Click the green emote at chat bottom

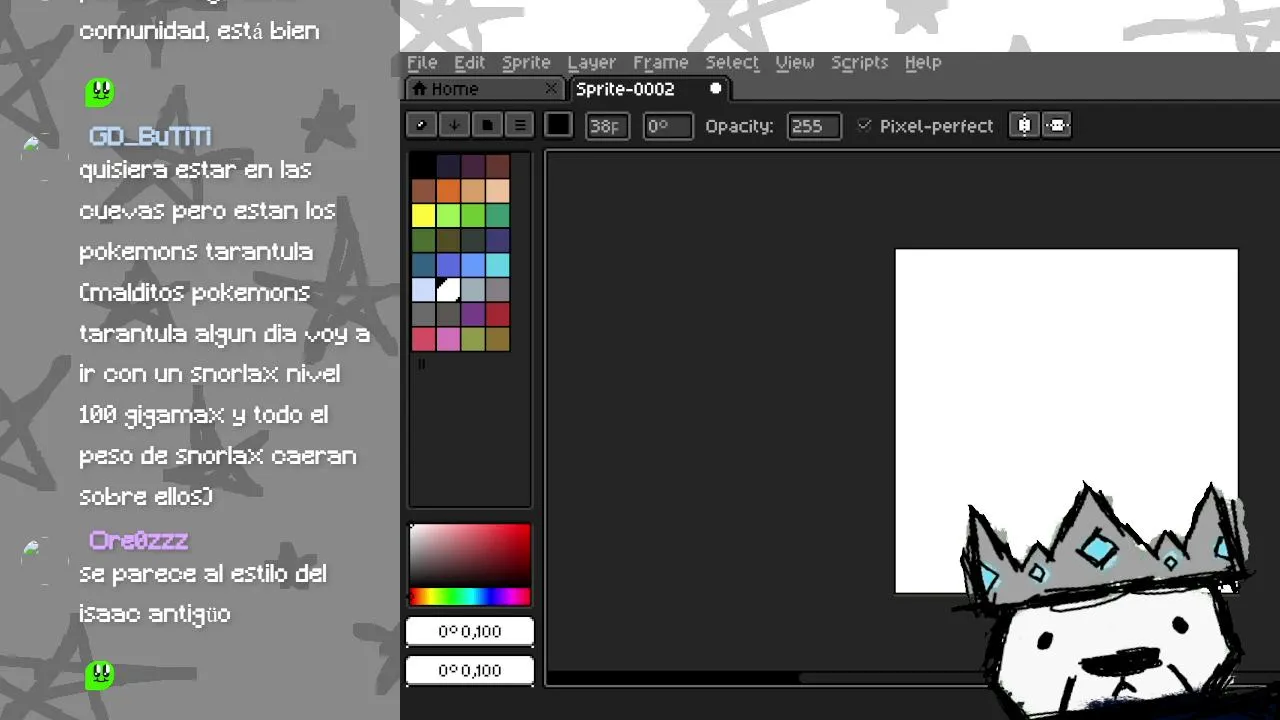click(99, 675)
